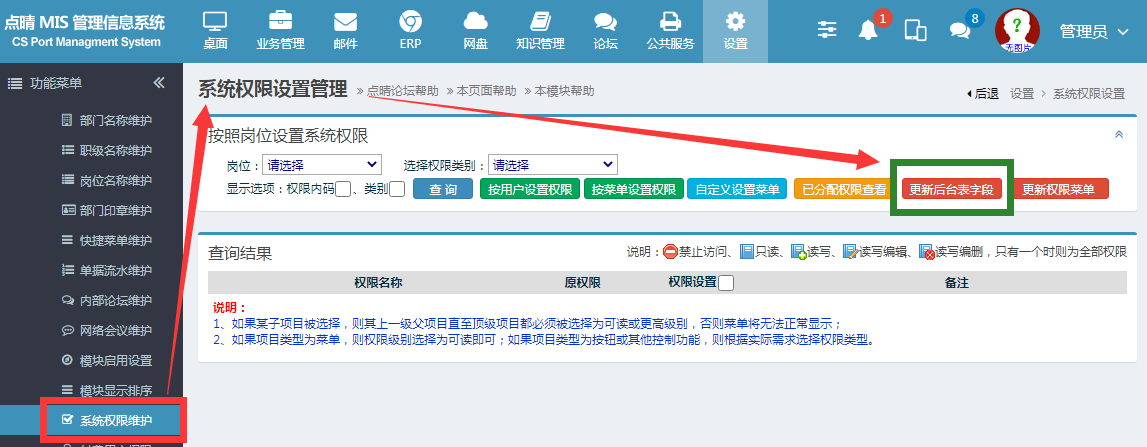Image resolution: width=1147 pixels, height=447 pixels.
Task: Open the 选择权限类别 dropdown
Action: point(553,165)
